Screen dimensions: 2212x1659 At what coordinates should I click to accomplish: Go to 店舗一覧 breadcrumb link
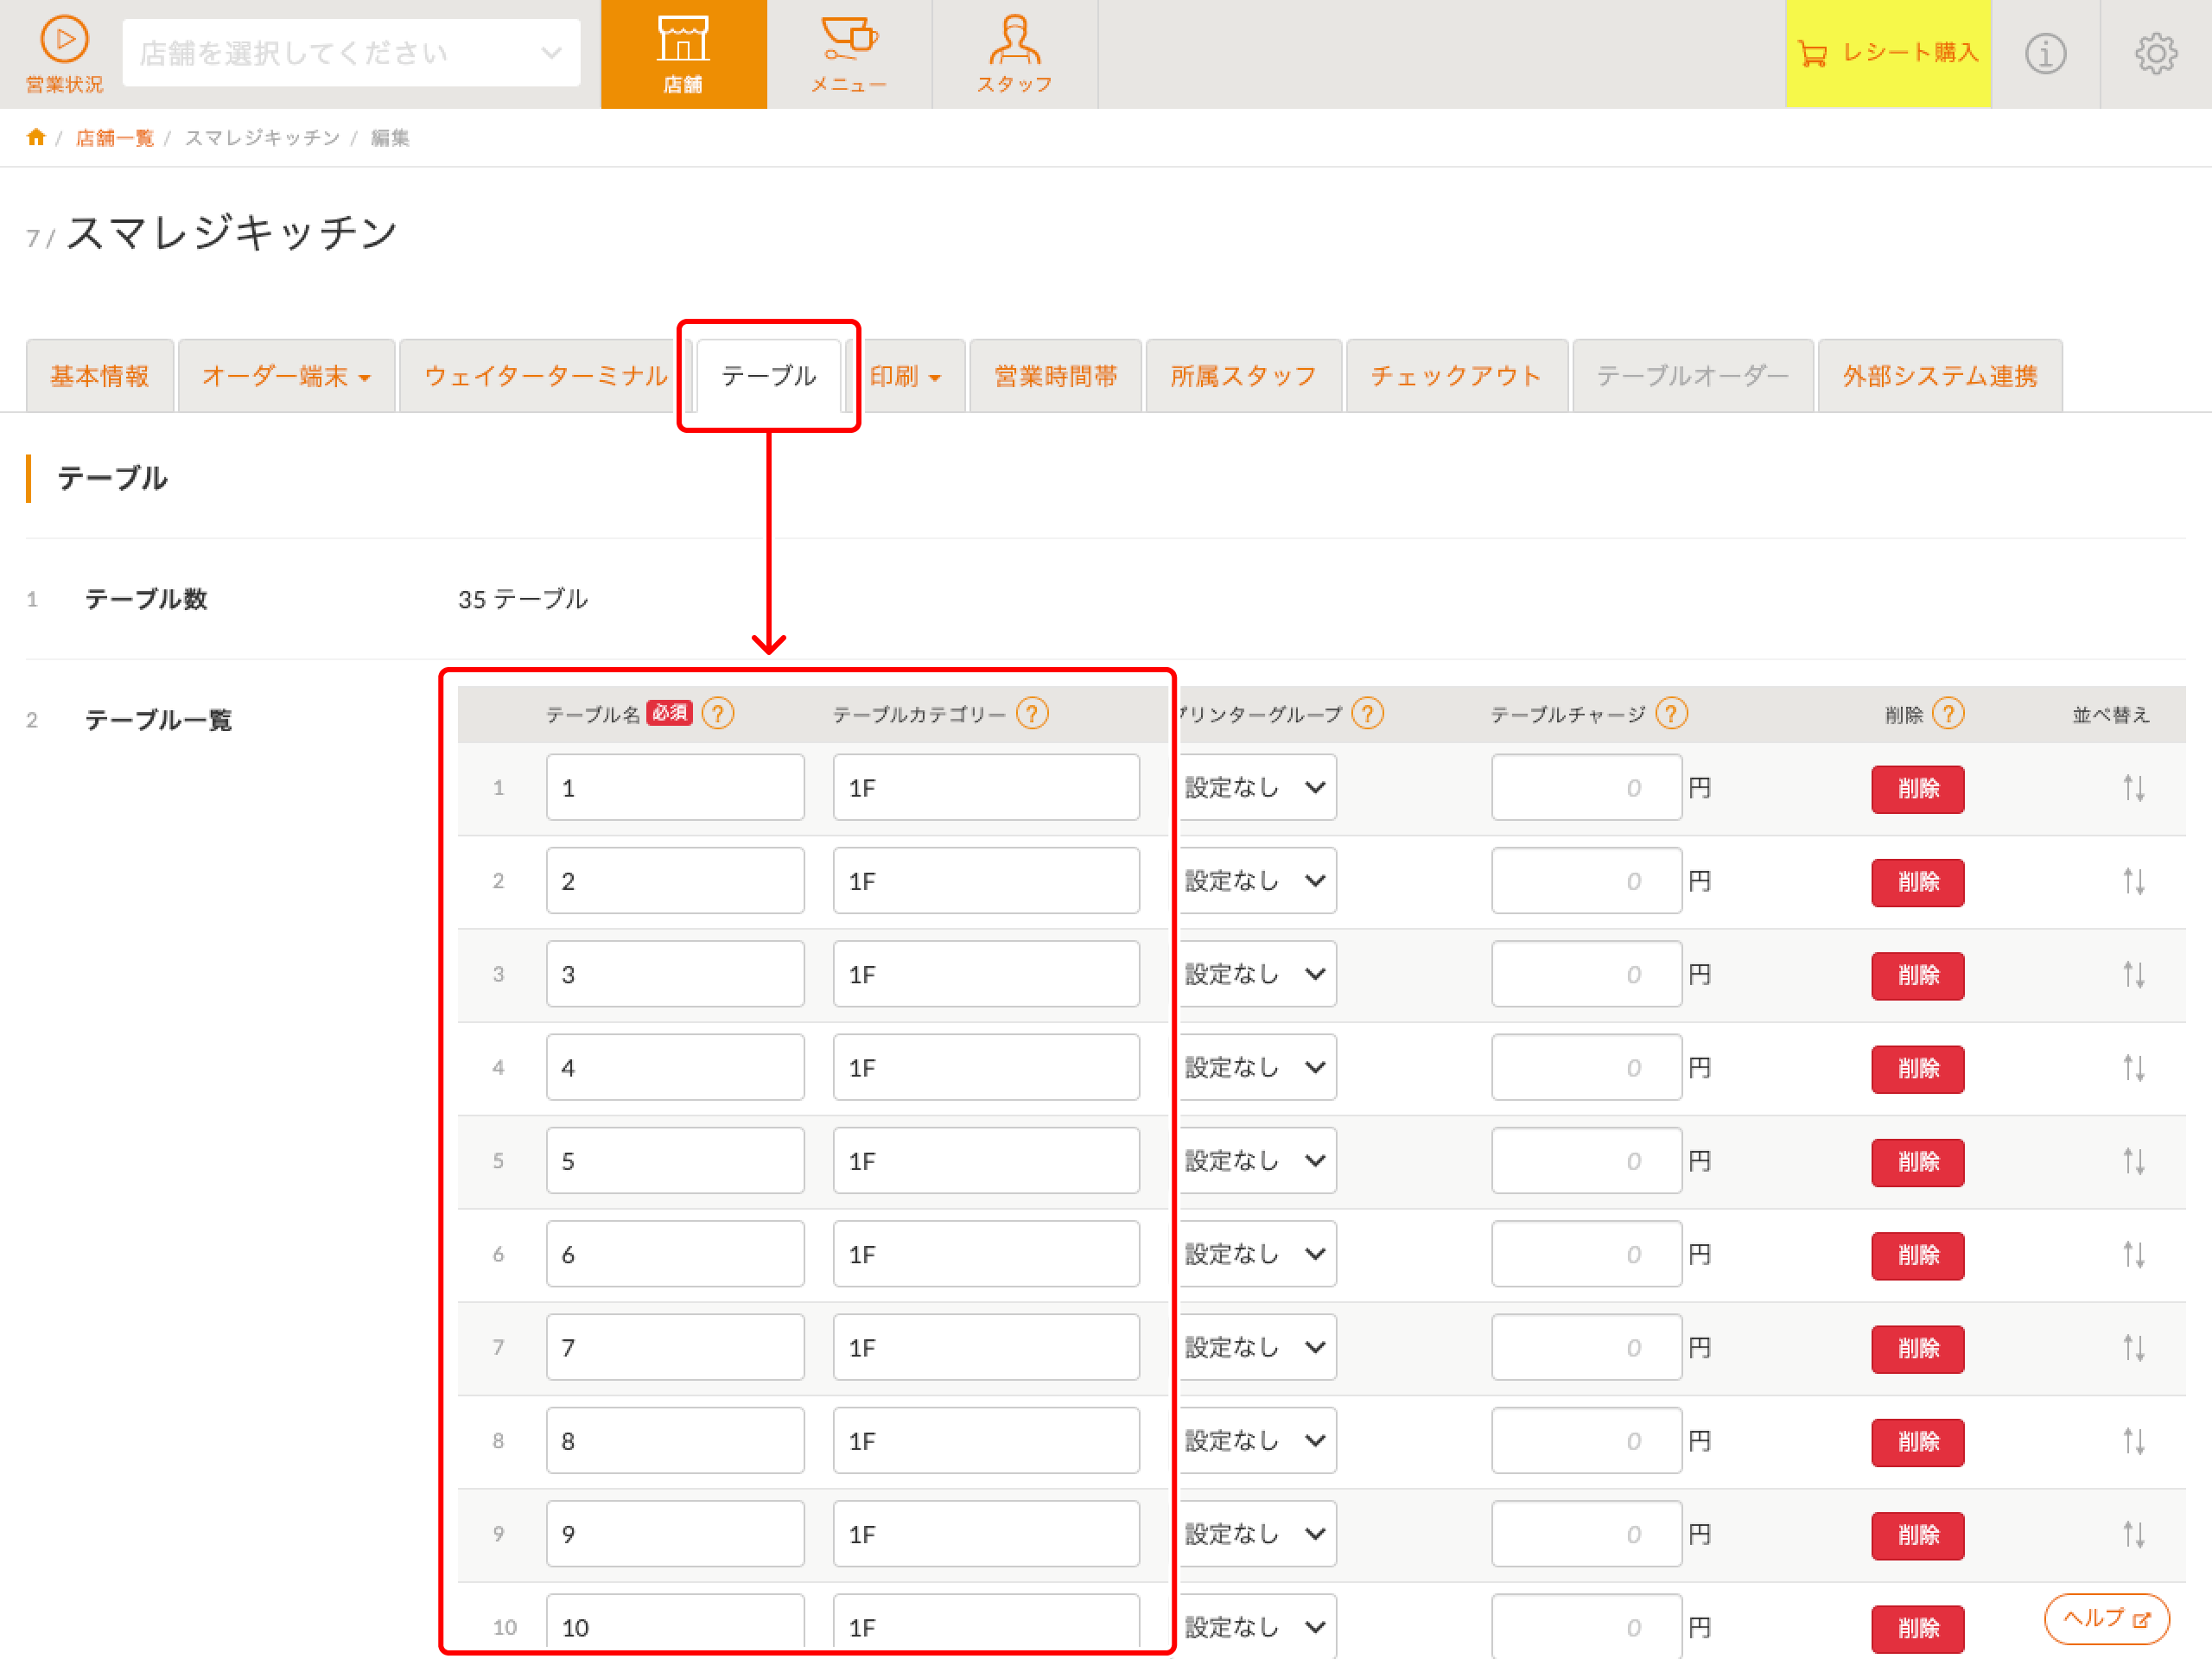(115, 138)
